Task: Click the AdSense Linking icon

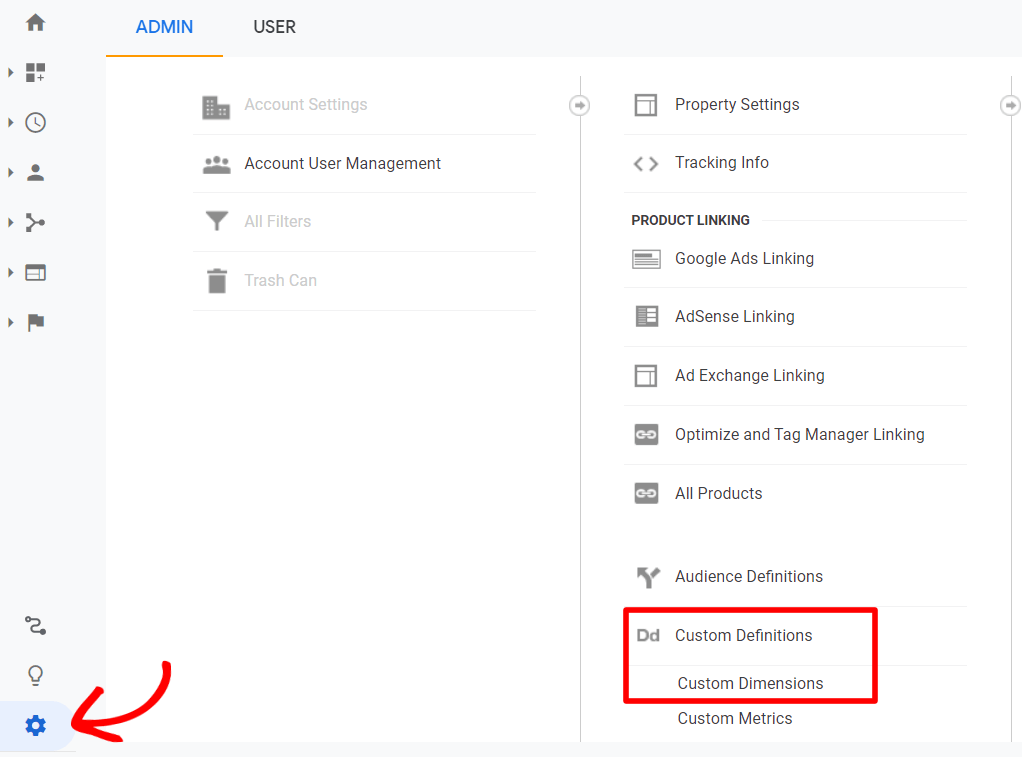Action: coord(647,317)
